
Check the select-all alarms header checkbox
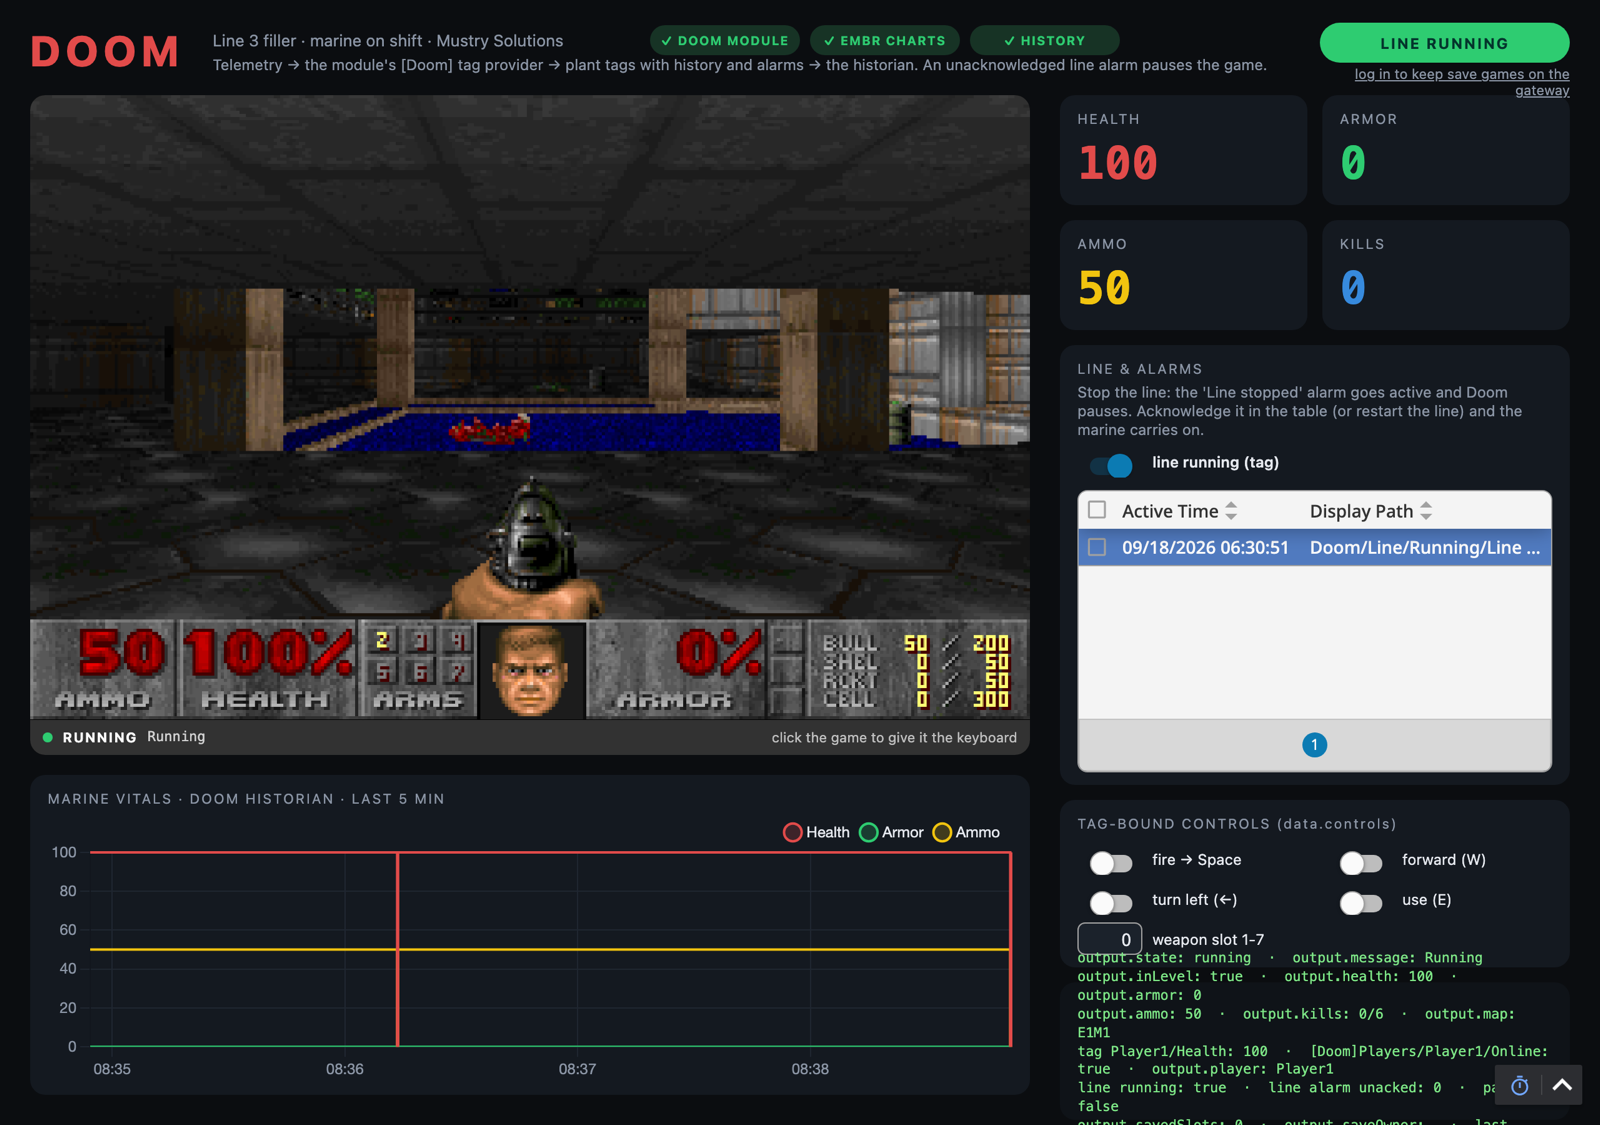[x=1097, y=510]
